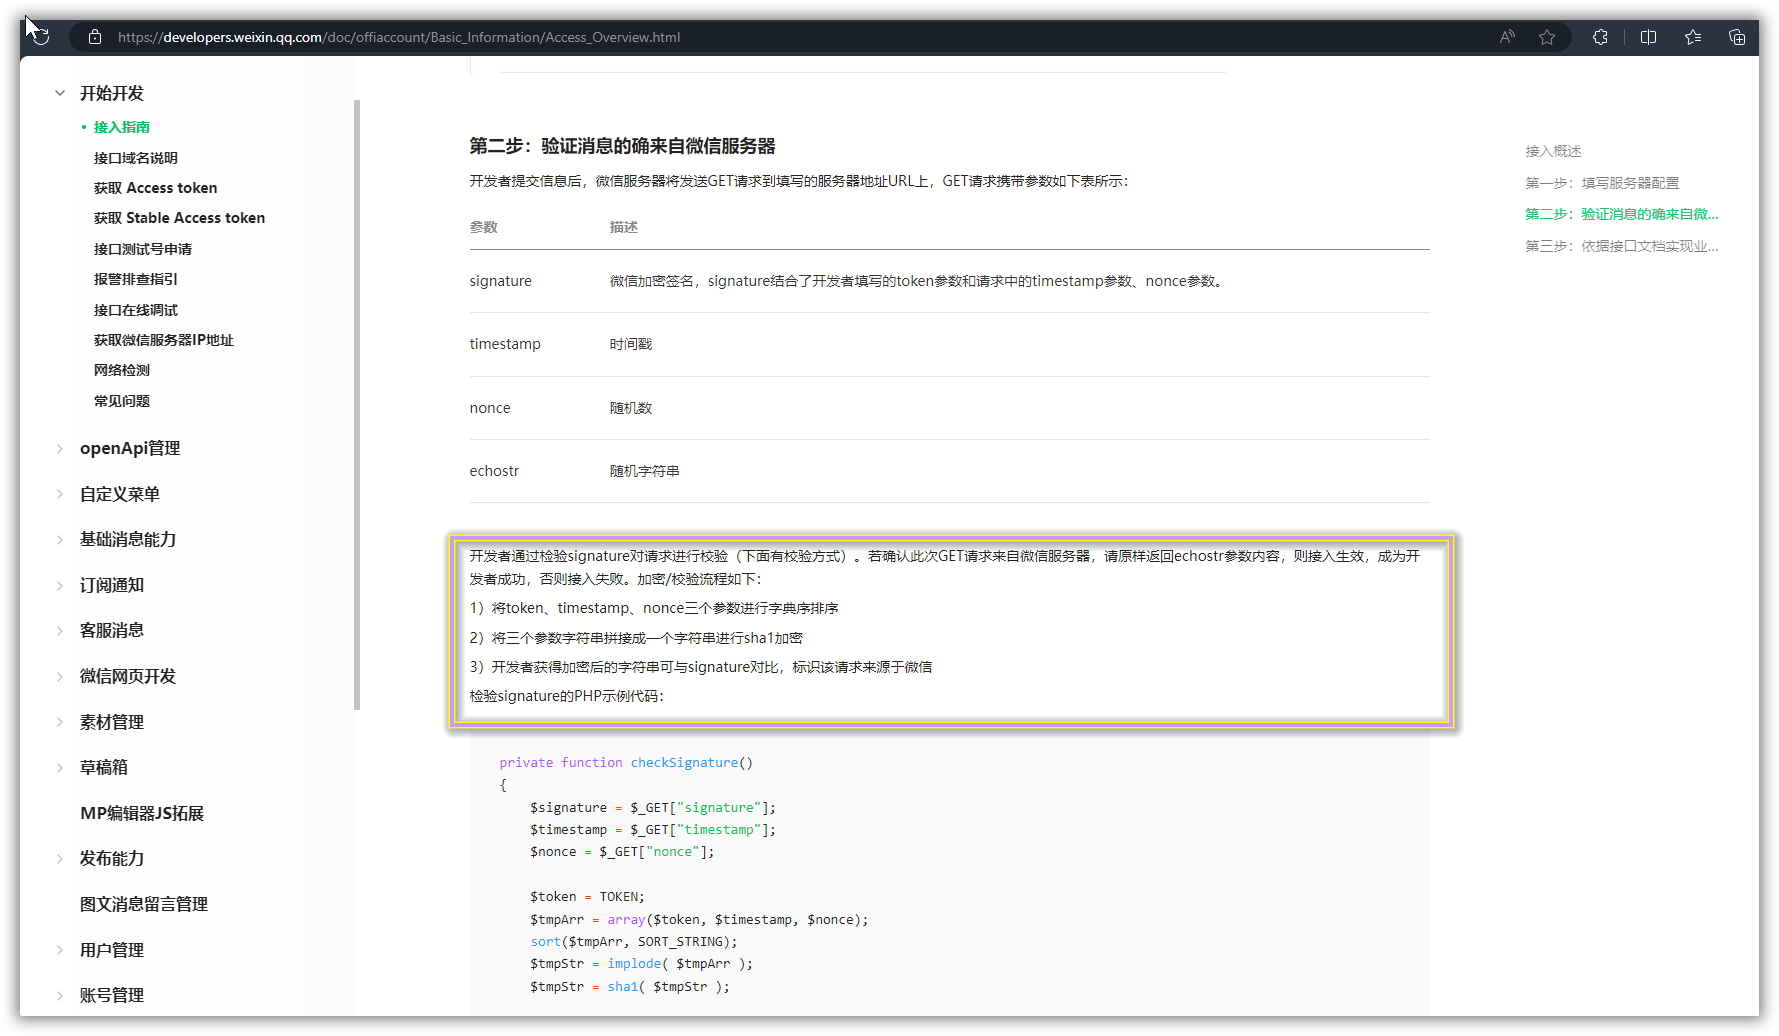
Task: Add page to favorites with star icon
Action: point(1547,37)
